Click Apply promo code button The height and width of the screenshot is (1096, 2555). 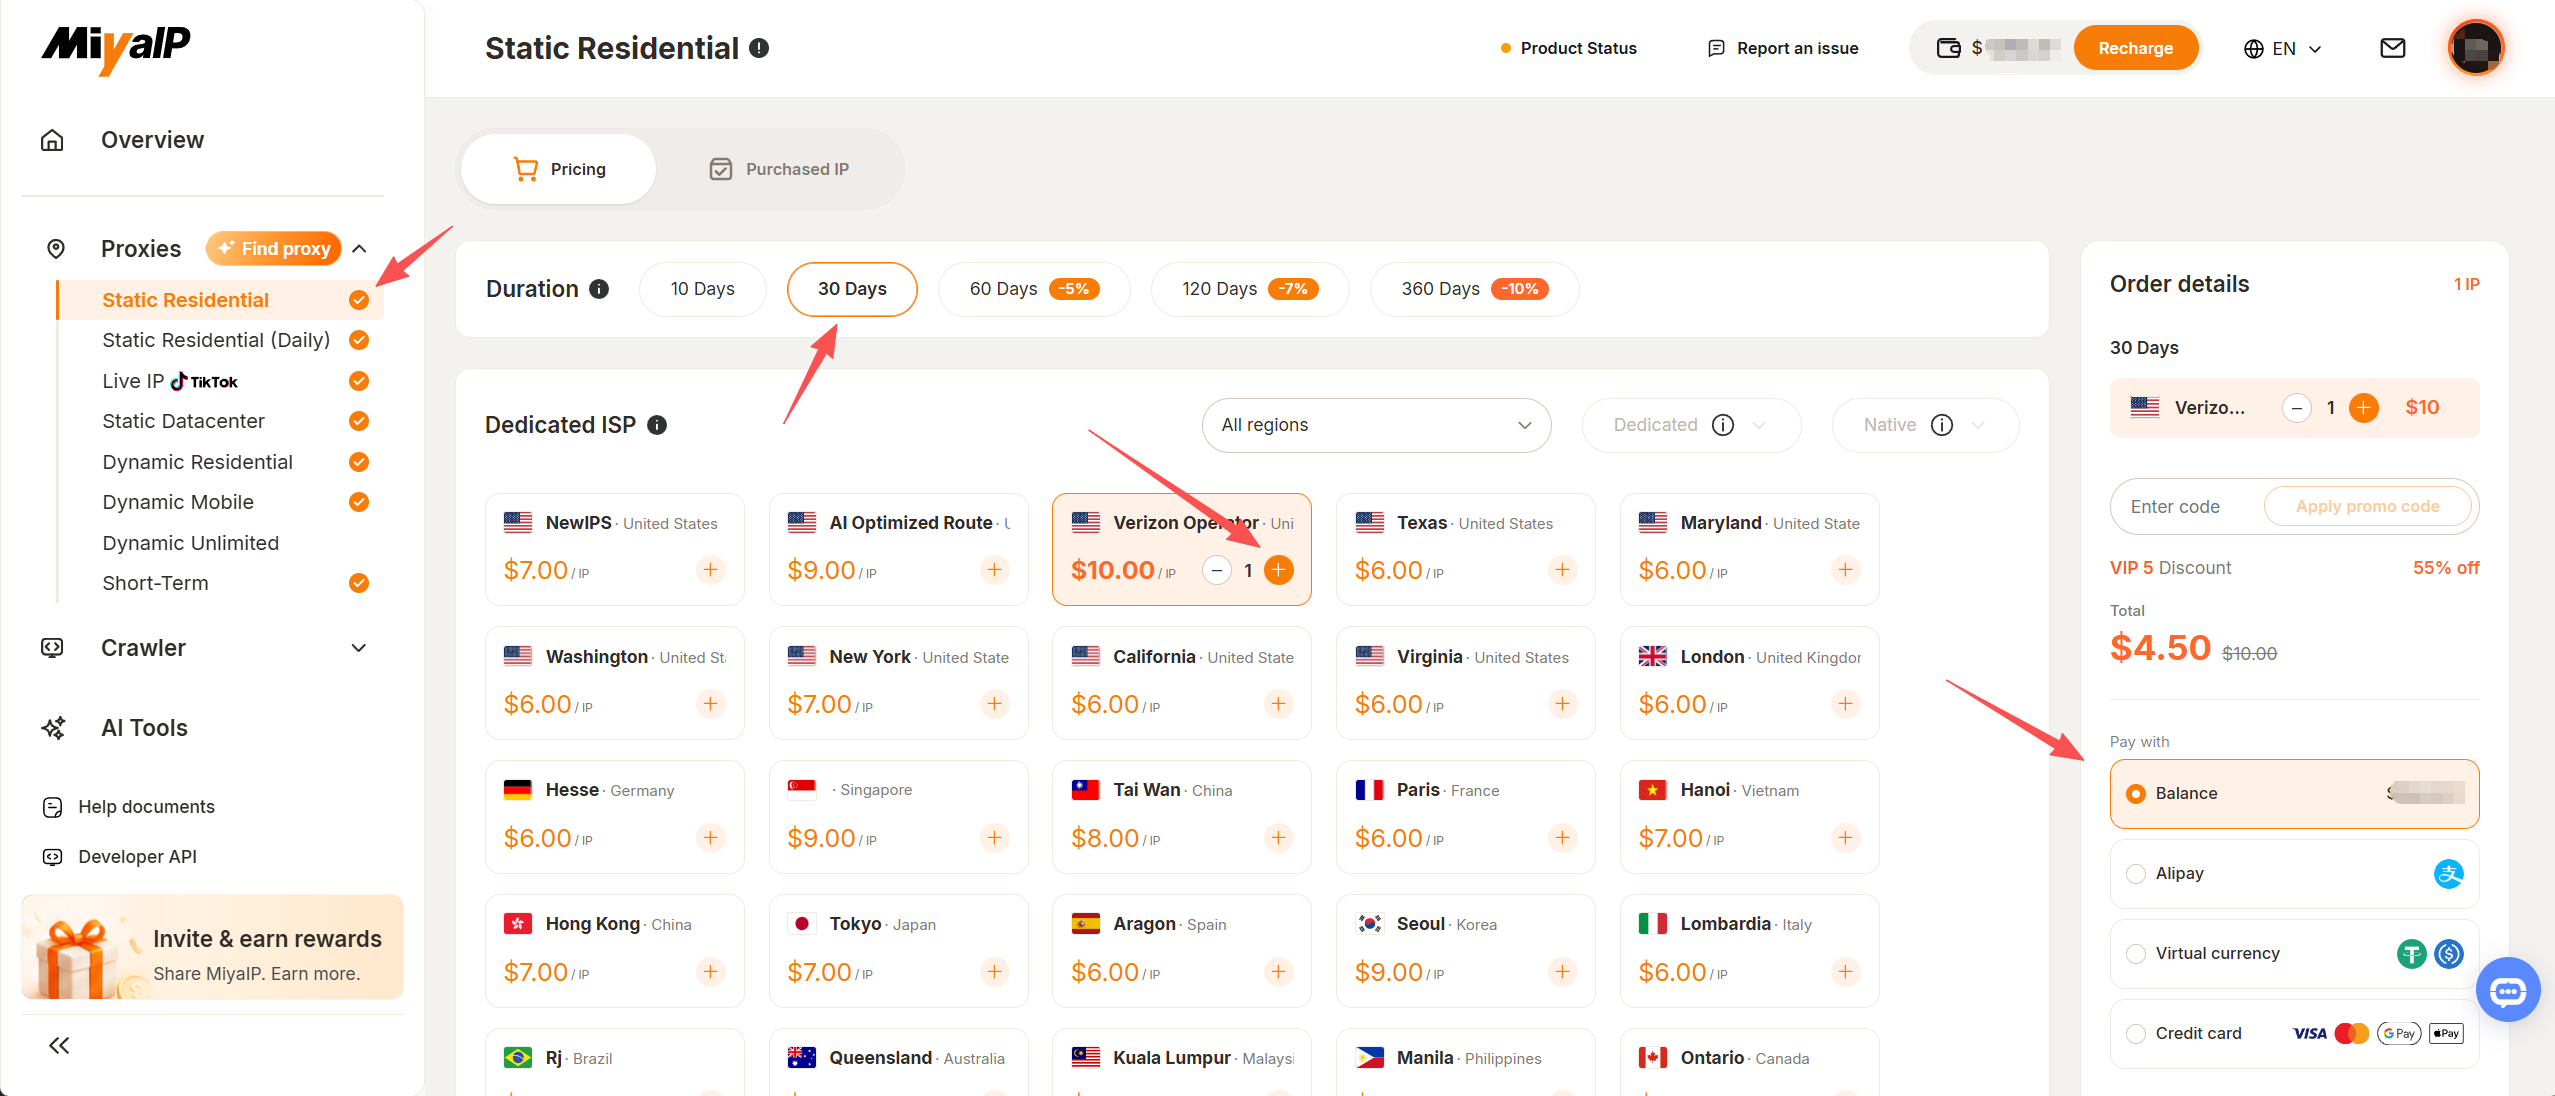tap(2367, 506)
